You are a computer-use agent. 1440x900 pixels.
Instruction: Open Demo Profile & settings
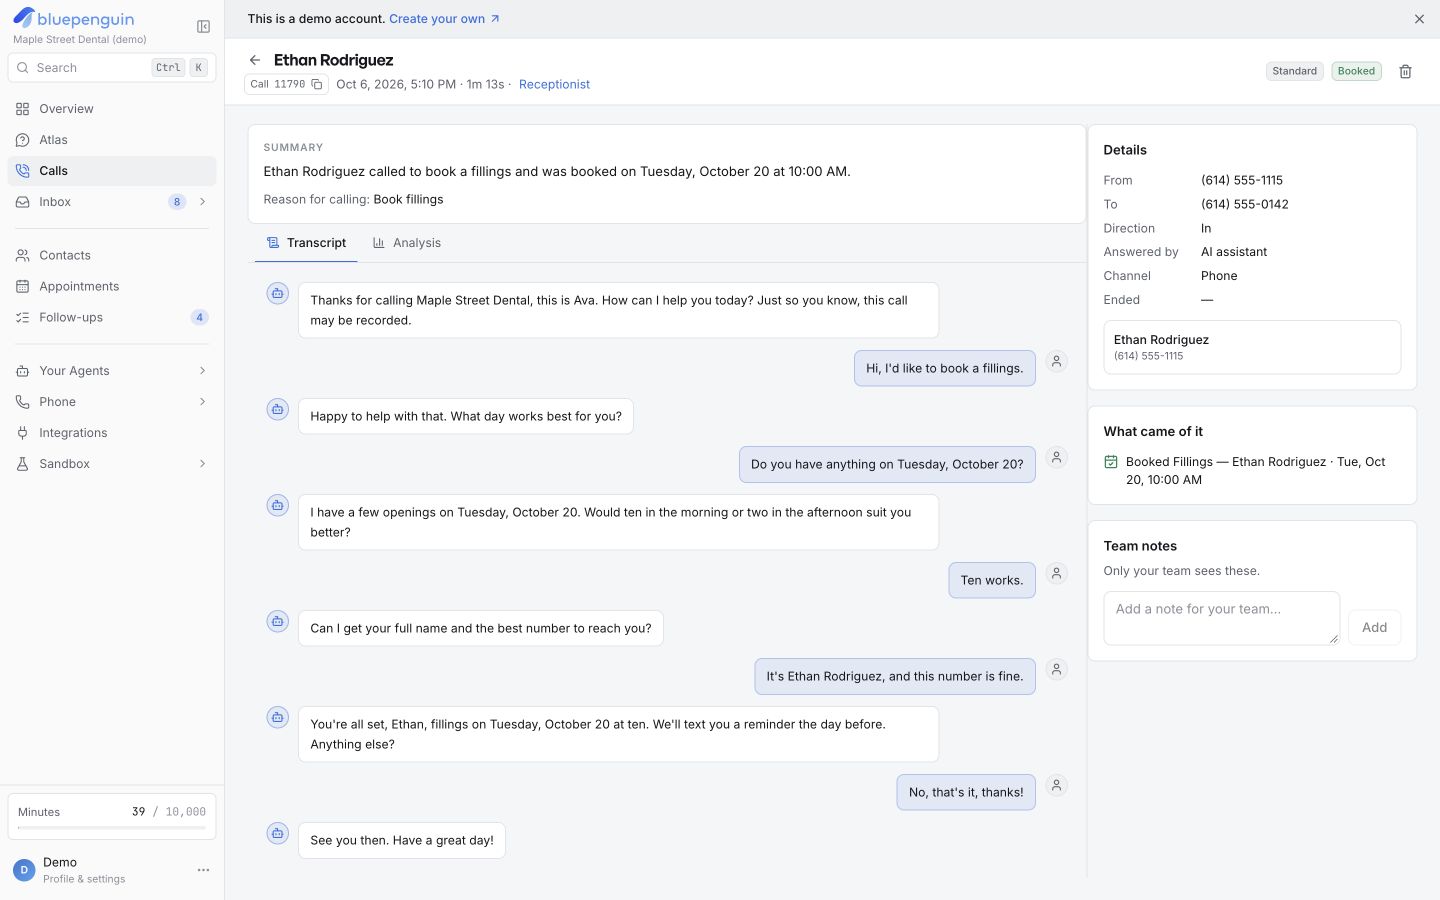(84, 870)
